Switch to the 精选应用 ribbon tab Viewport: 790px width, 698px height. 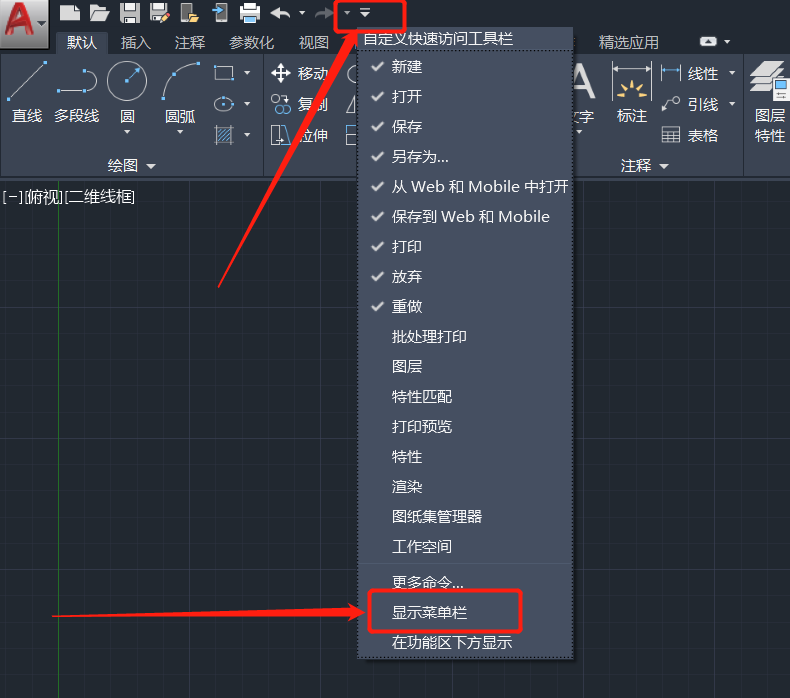click(x=628, y=42)
